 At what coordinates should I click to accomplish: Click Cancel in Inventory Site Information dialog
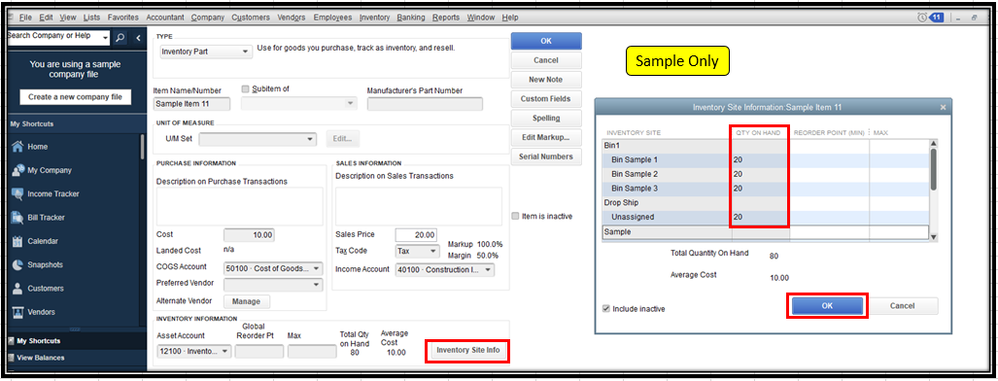pos(903,306)
